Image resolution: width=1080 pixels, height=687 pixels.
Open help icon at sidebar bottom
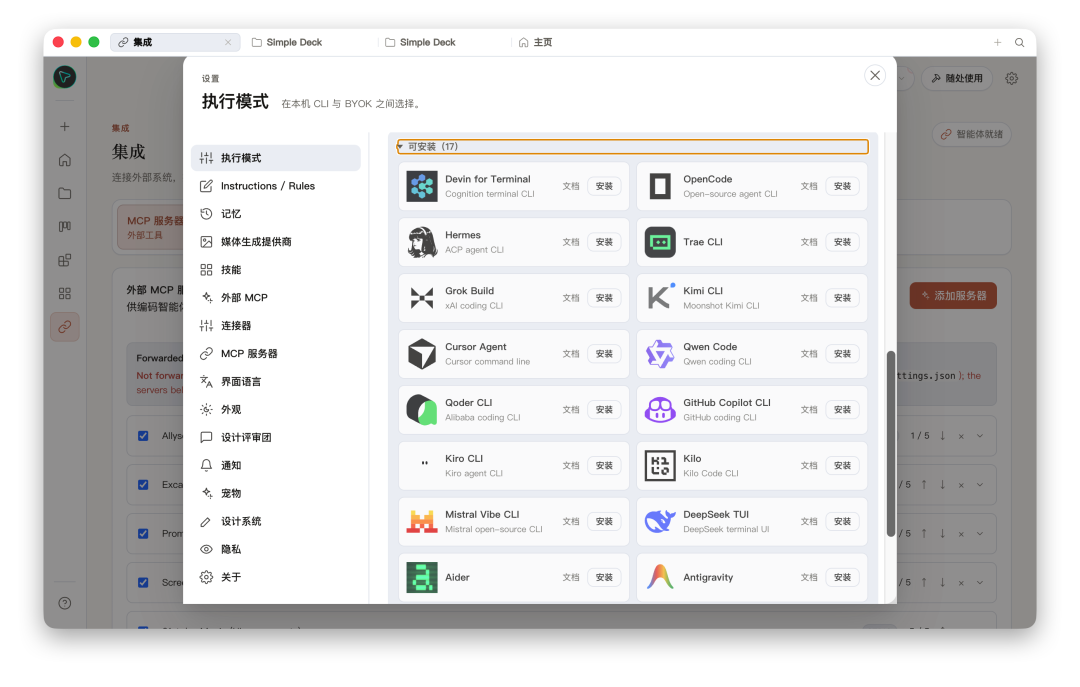tap(65, 604)
